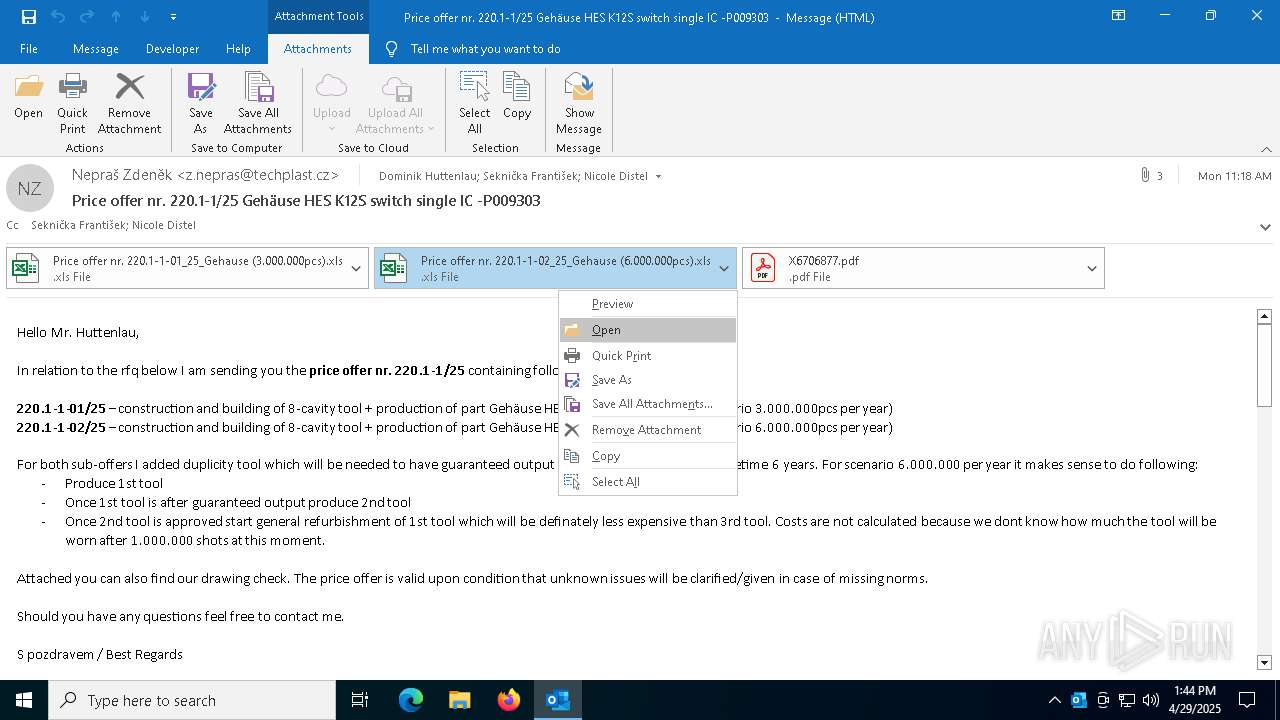Click the NZ sender avatar
The width and height of the screenshot is (1280, 720).
pos(30,188)
